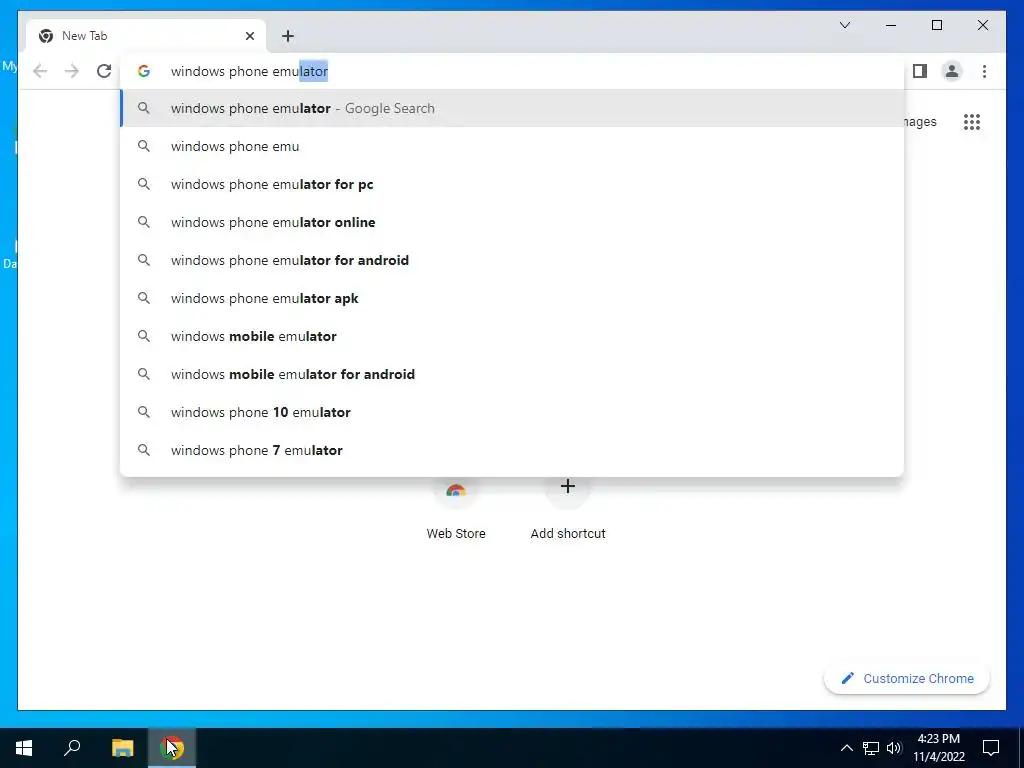The width and height of the screenshot is (1024, 768).
Task: Pick 'windows phone emulator for android' suggestion
Action: click(x=513, y=260)
